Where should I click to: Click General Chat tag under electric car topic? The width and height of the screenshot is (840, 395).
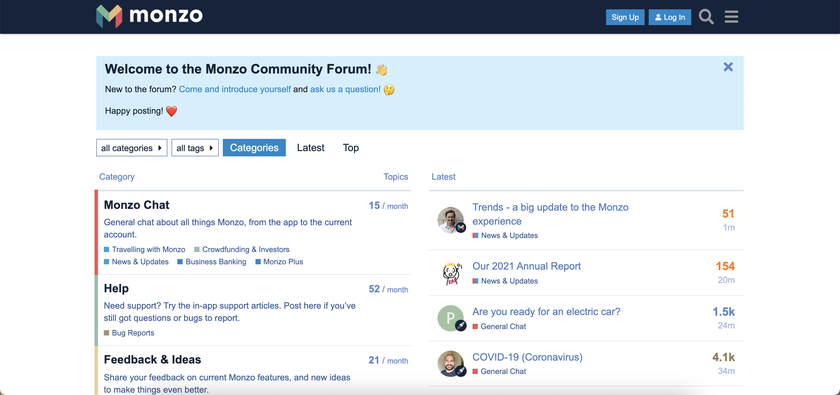(499, 326)
